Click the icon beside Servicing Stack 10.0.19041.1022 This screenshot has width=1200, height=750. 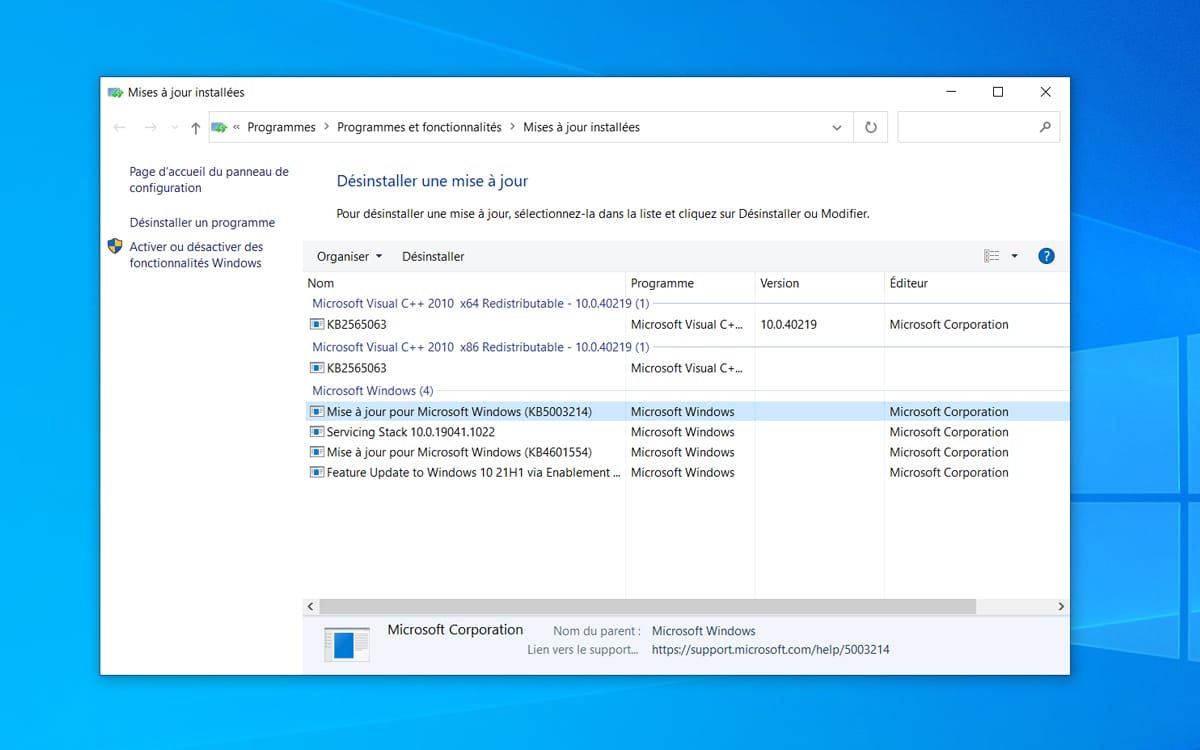(316, 431)
